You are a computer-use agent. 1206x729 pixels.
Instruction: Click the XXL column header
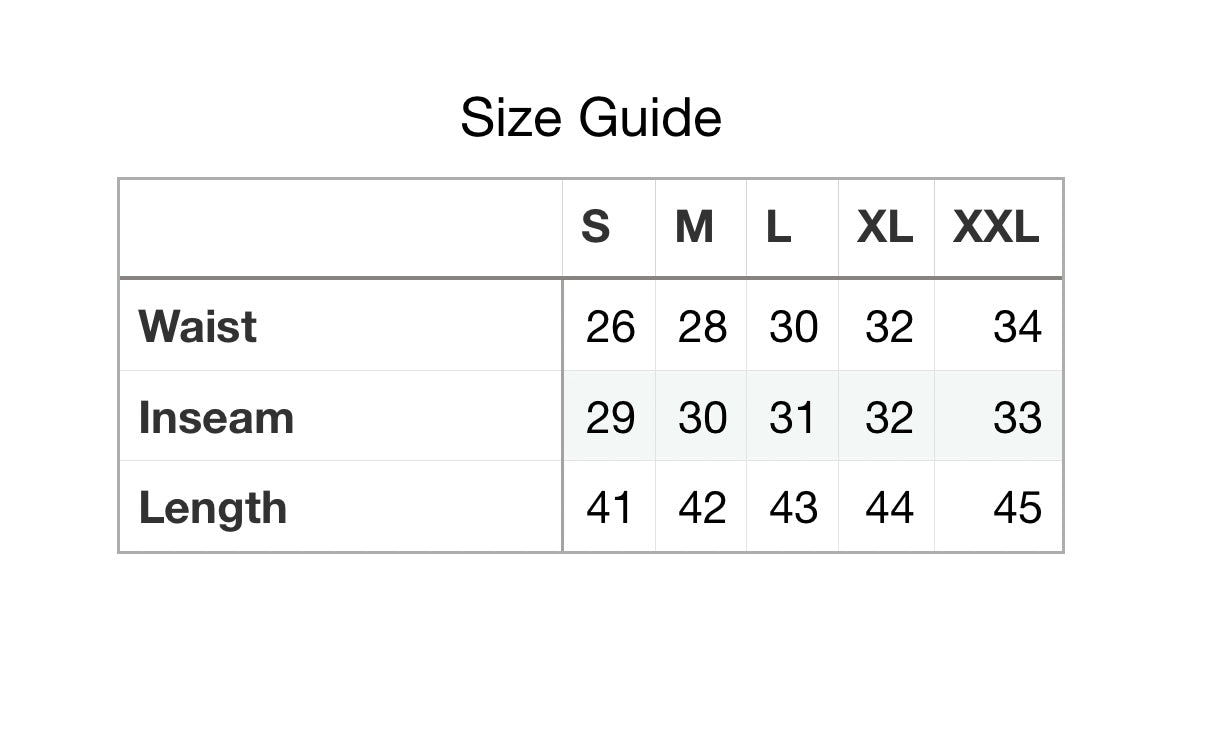pyautogui.click(x=996, y=228)
